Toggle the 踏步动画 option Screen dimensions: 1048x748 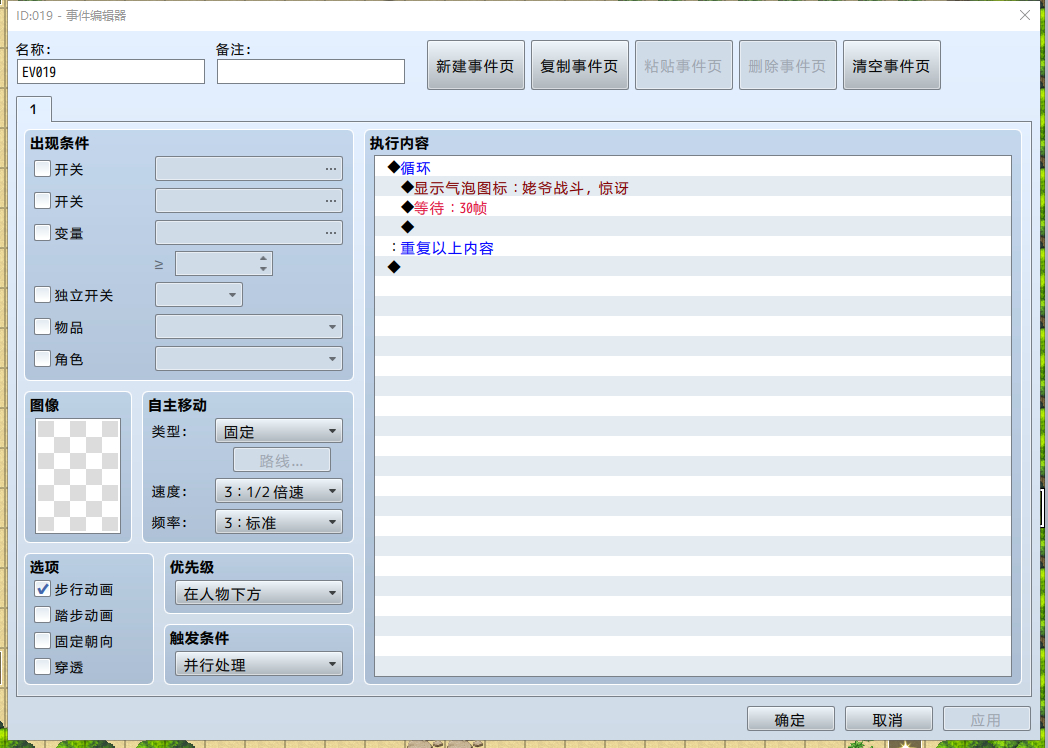tap(42, 615)
